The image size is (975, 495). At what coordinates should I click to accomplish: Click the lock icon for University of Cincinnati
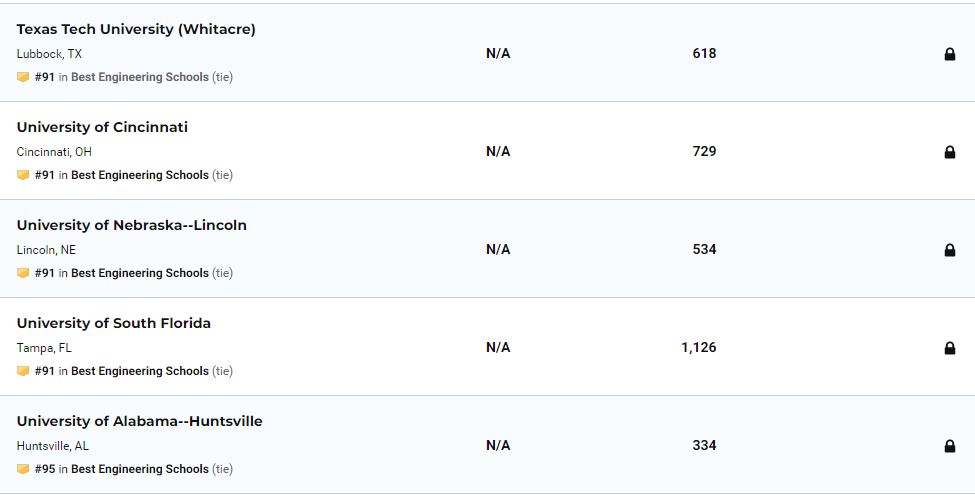[x=950, y=152]
